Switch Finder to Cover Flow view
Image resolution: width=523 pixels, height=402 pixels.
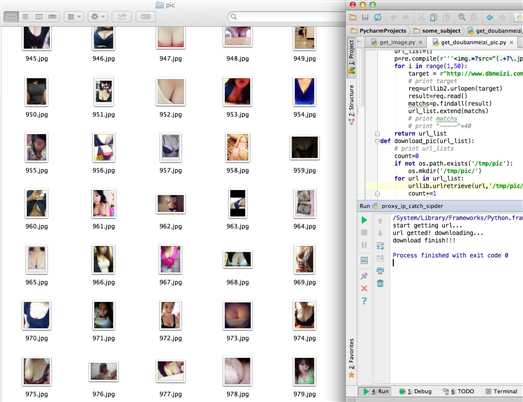(x=52, y=16)
